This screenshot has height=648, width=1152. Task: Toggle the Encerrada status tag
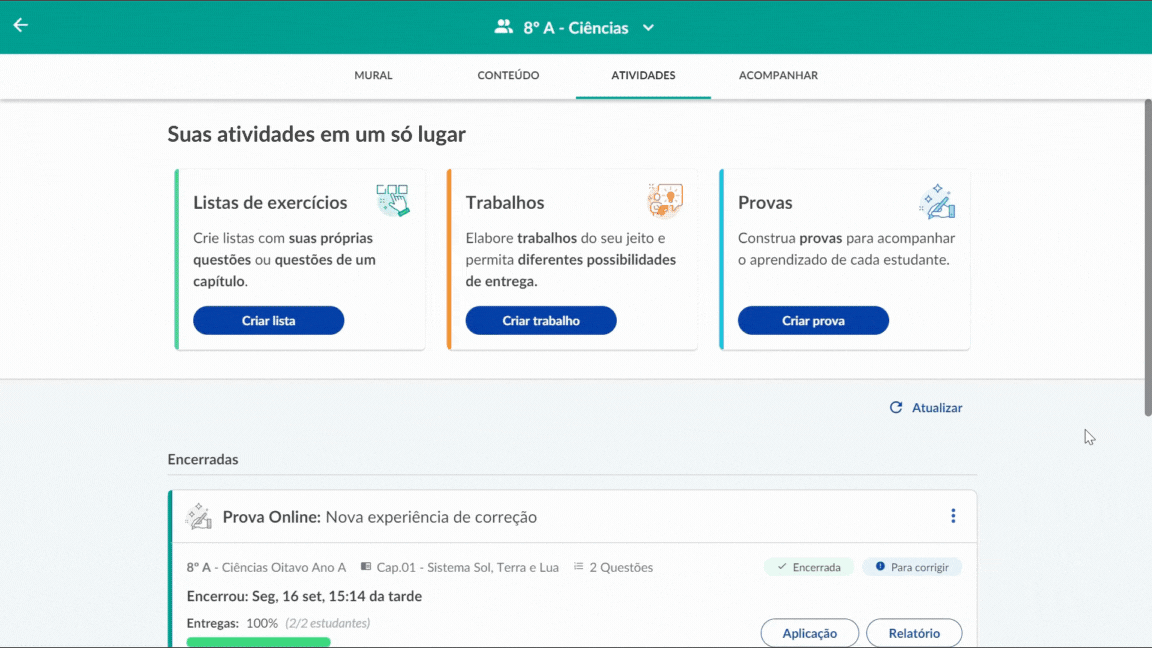coord(808,567)
